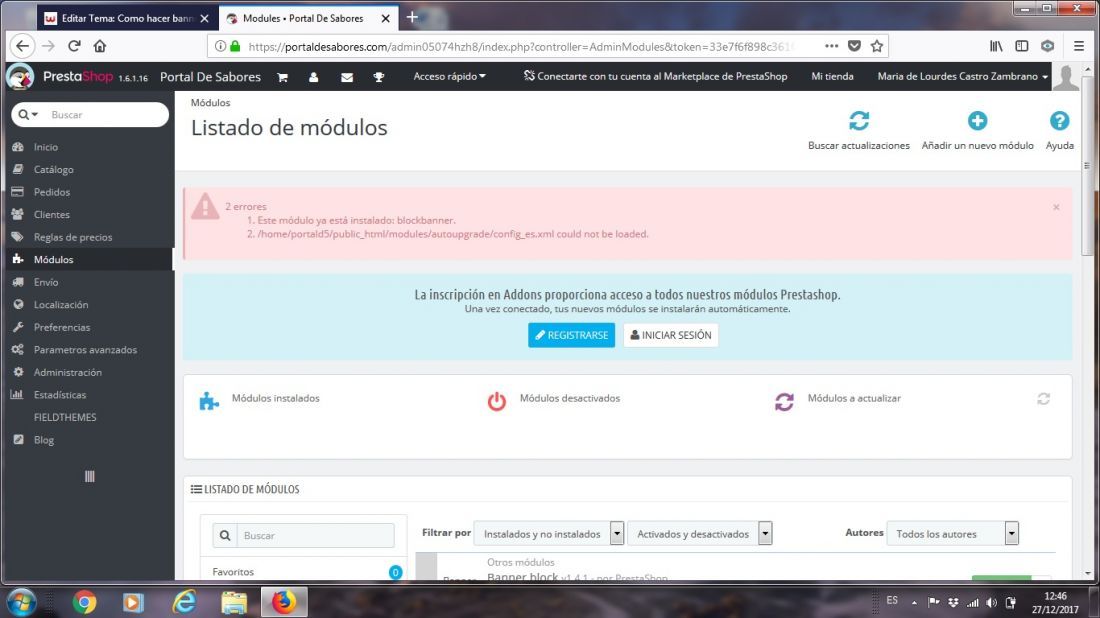Open Maria de Lourdes user dropdown
Screen dimensions: 1100x618
click(962, 76)
